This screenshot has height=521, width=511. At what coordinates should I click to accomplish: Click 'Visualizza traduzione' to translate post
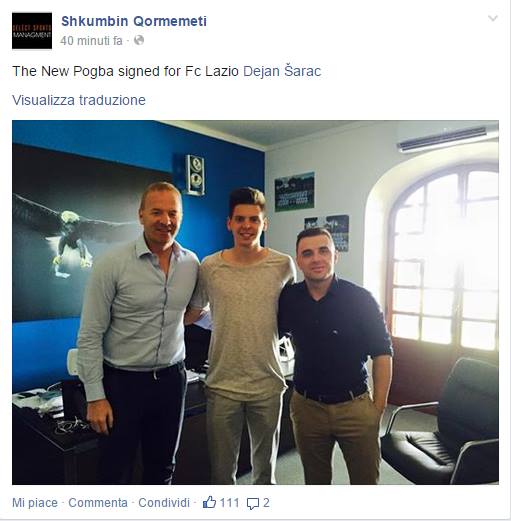tap(79, 100)
